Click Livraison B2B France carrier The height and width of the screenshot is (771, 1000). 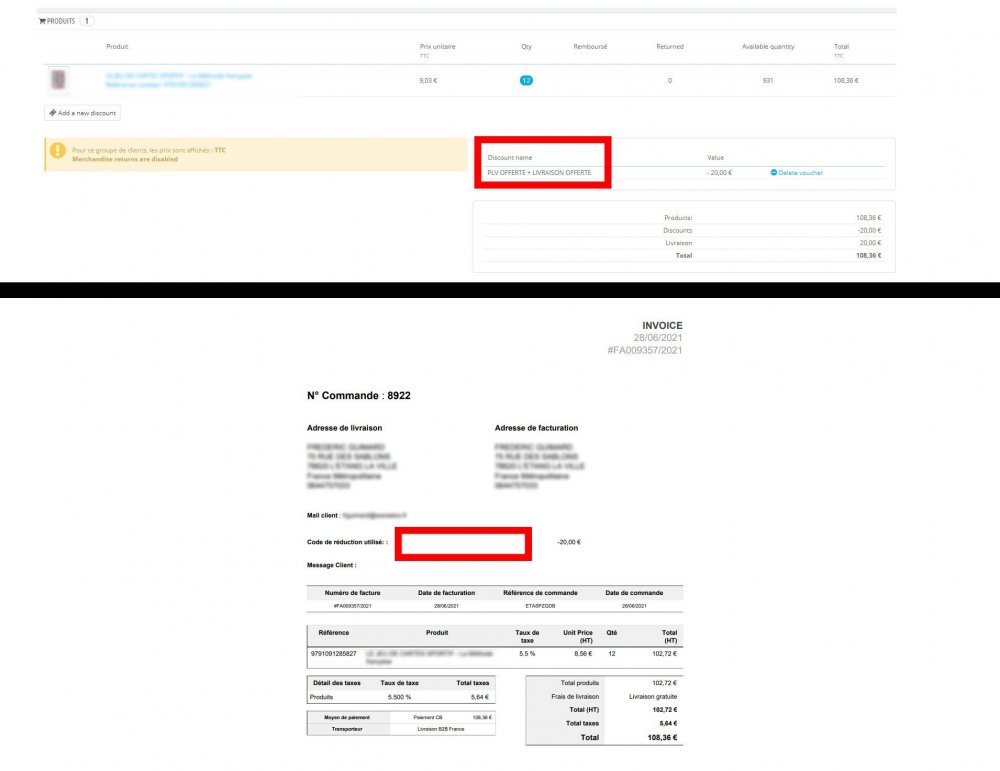tap(441, 729)
